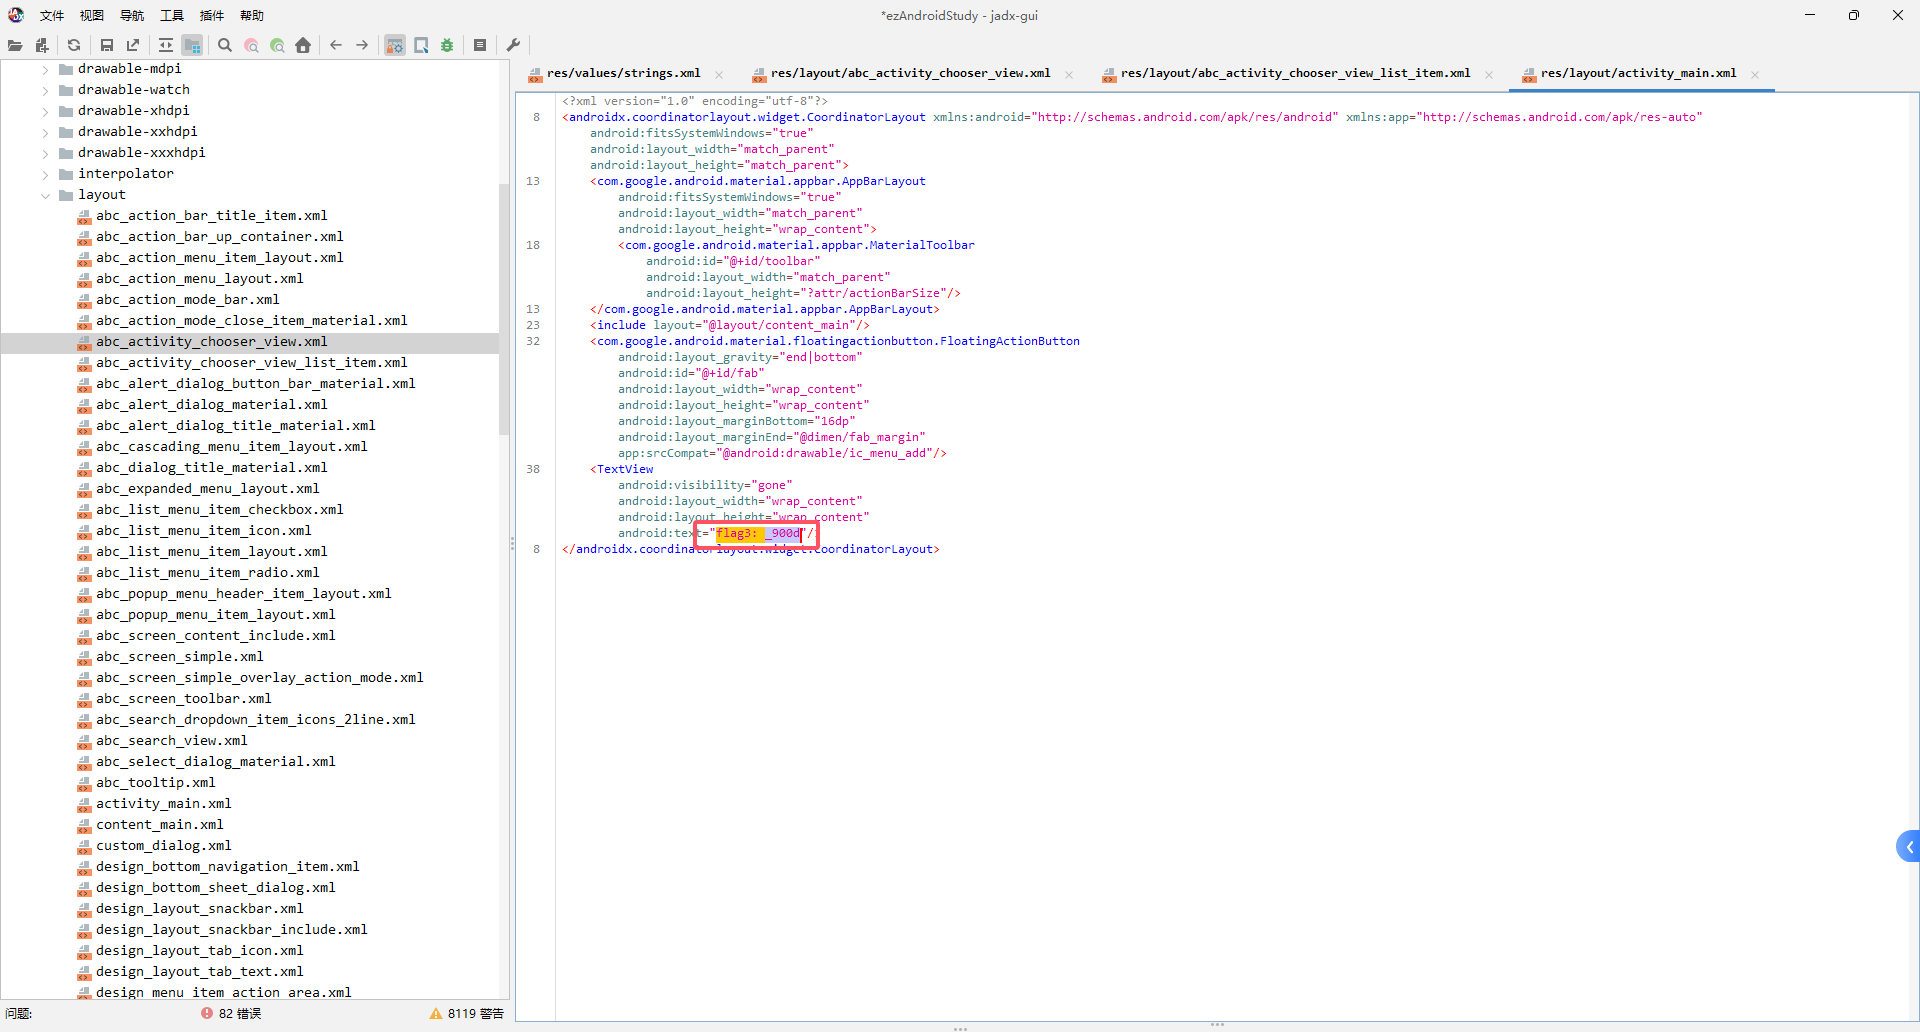Click the blue side-panel arrow button
The height and width of the screenshot is (1032, 1920).
1908,846
